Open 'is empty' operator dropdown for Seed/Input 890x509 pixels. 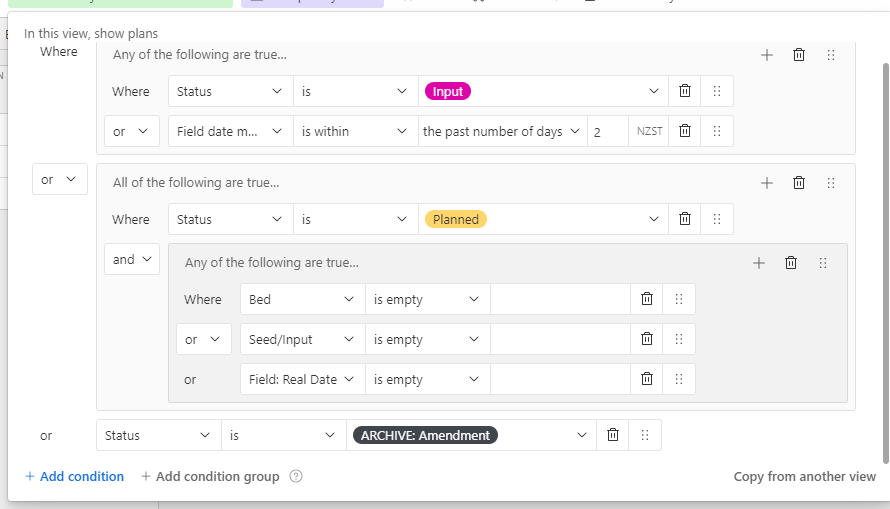427,339
